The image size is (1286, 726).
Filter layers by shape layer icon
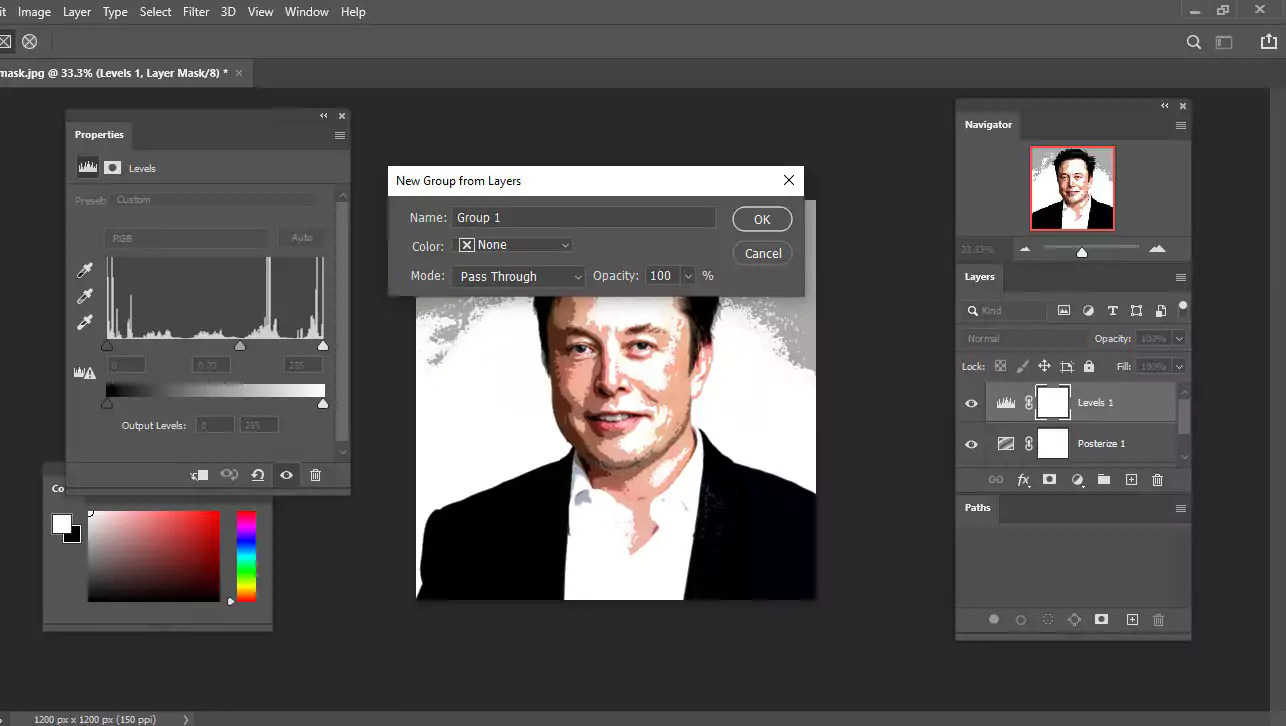(x=1136, y=311)
